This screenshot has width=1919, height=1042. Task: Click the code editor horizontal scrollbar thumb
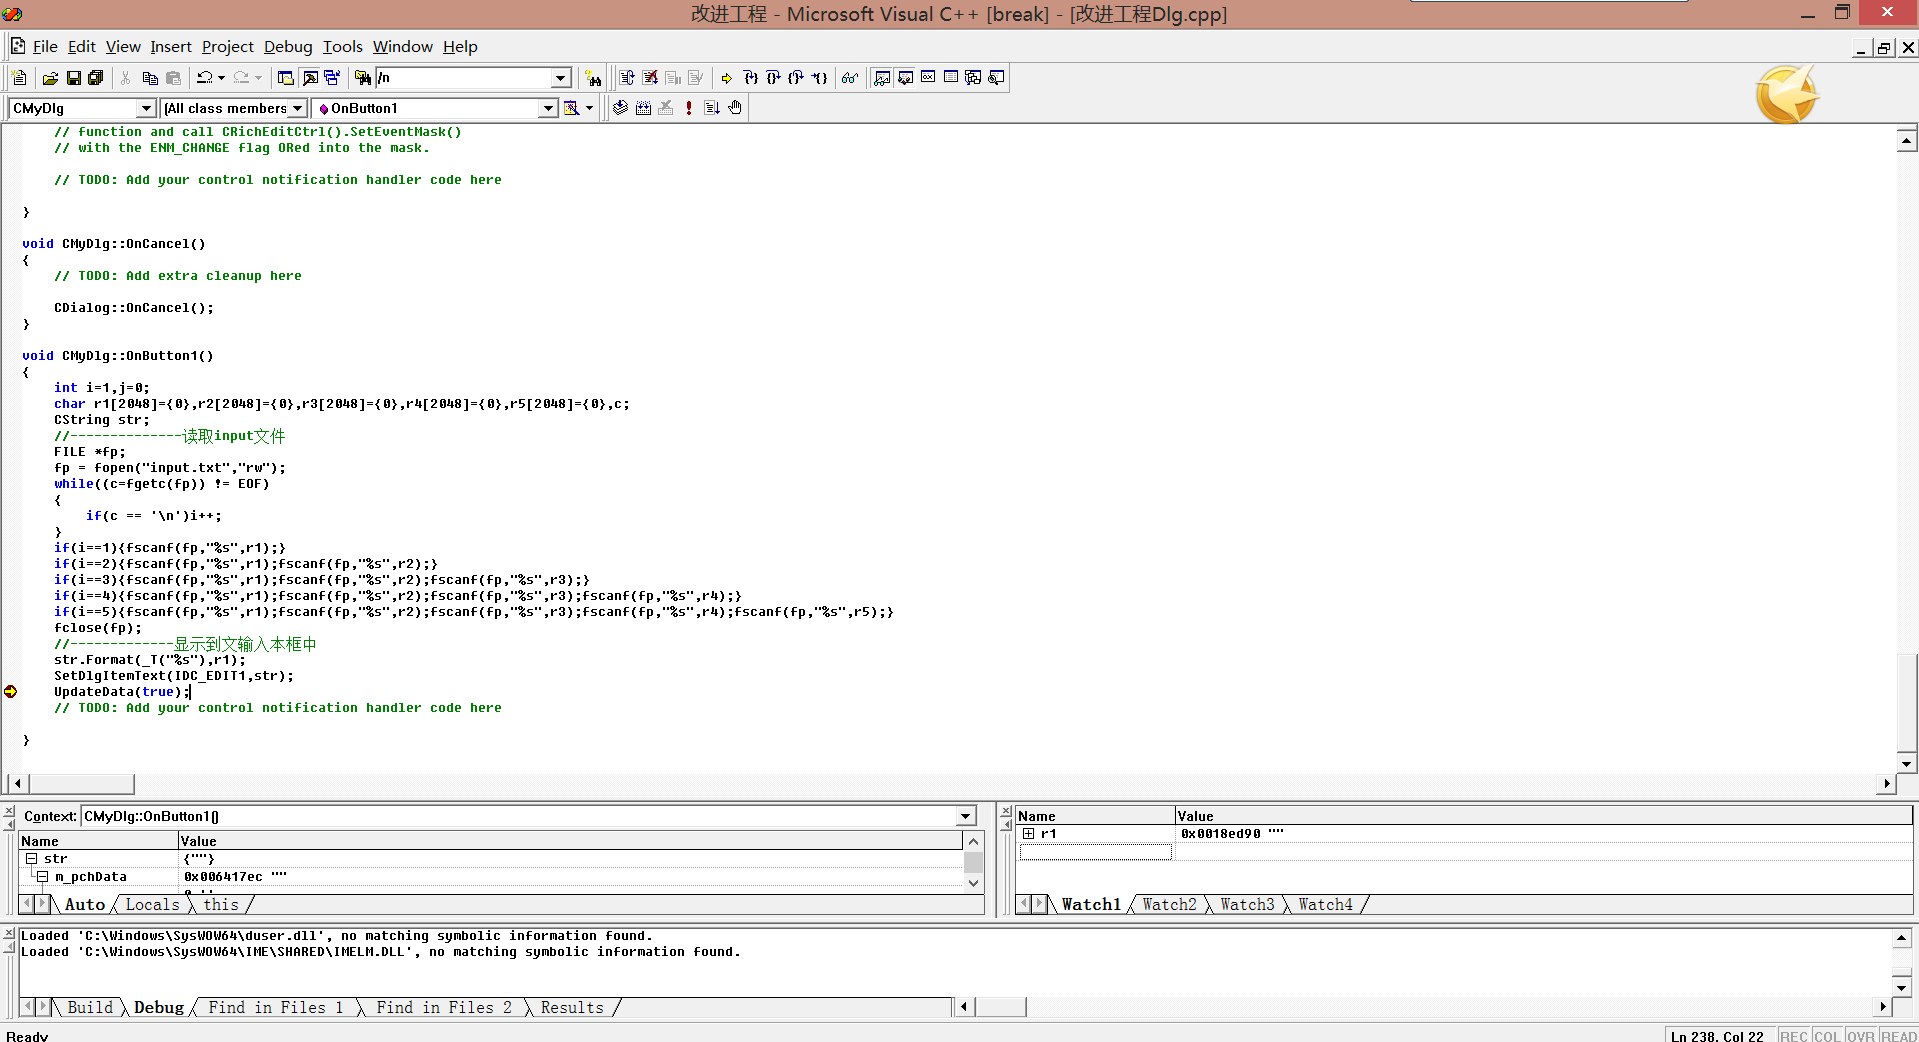point(81,784)
